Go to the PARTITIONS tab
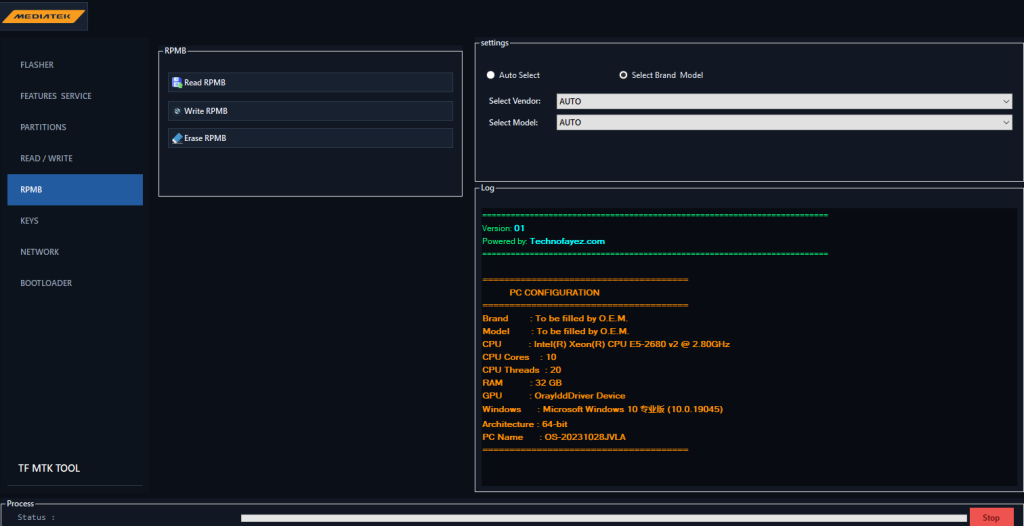The height and width of the screenshot is (526, 1024). [75, 127]
